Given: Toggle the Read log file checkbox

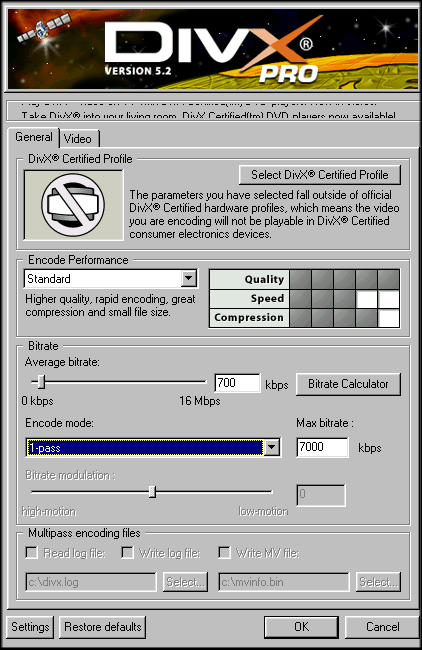Looking at the screenshot, I should 32,553.
